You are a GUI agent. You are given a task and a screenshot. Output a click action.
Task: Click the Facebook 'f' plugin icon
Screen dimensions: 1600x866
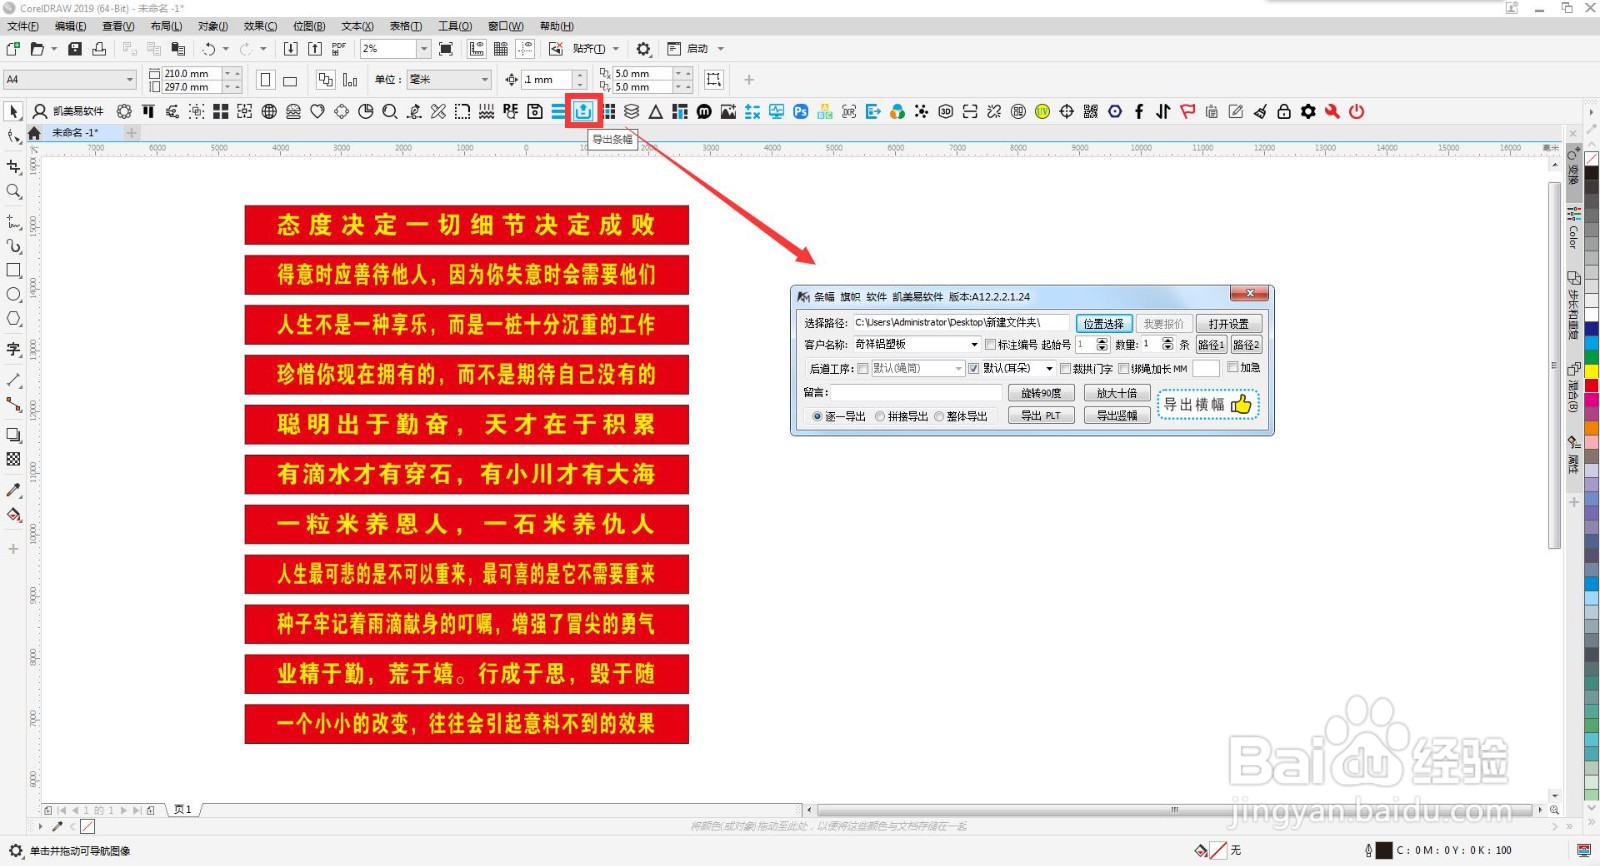(1139, 111)
